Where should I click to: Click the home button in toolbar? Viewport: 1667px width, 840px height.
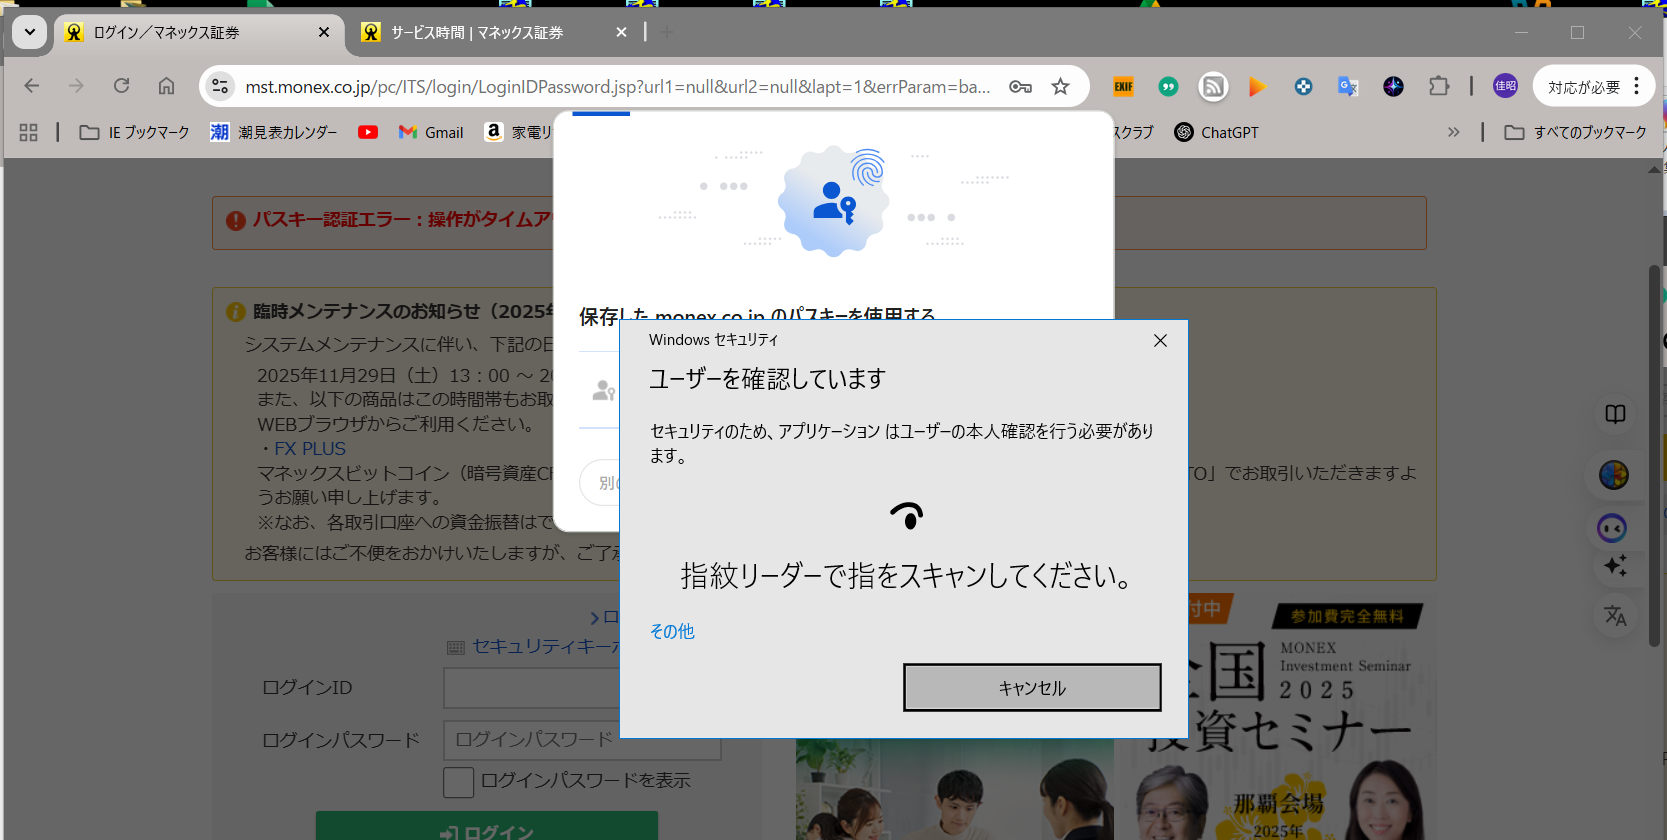[x=166, y=86]
